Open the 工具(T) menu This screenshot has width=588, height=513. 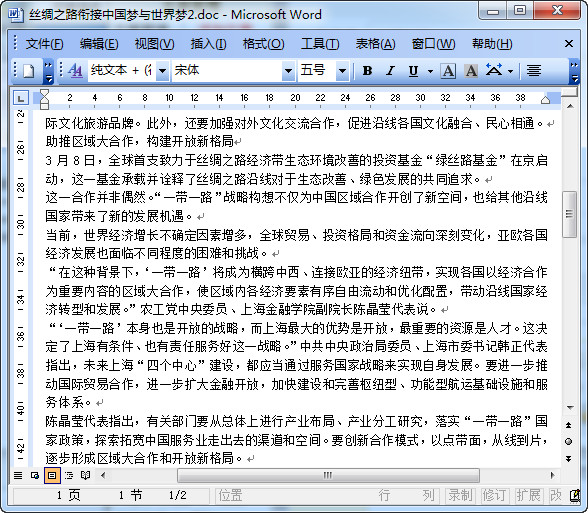(320, 44)
